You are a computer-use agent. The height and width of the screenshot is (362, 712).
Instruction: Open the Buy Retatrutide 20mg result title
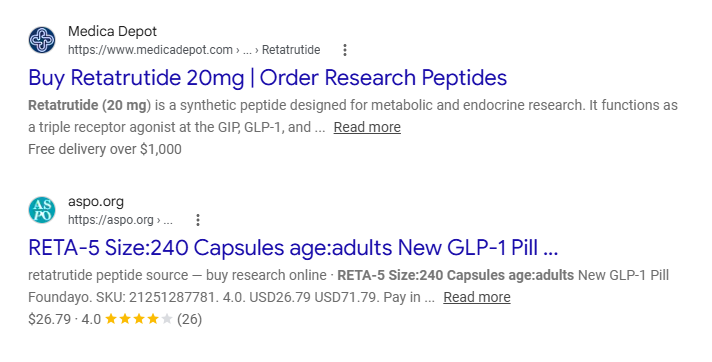(x=267, y=78)
